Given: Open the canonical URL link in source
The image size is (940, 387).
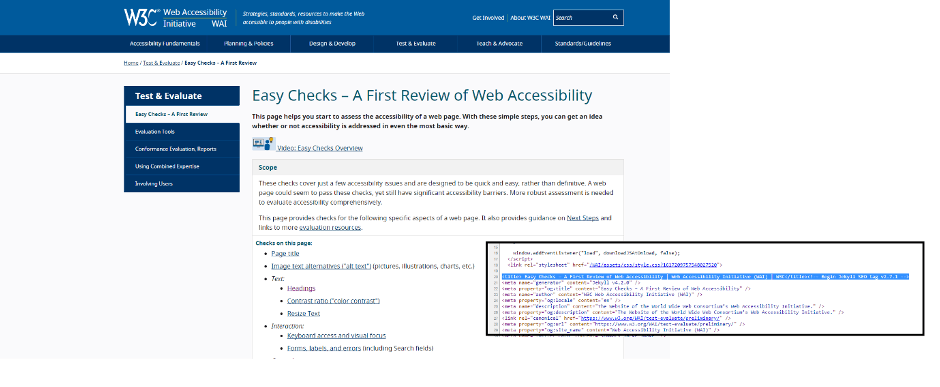Looking at the screenshot, I should [650, 318].
